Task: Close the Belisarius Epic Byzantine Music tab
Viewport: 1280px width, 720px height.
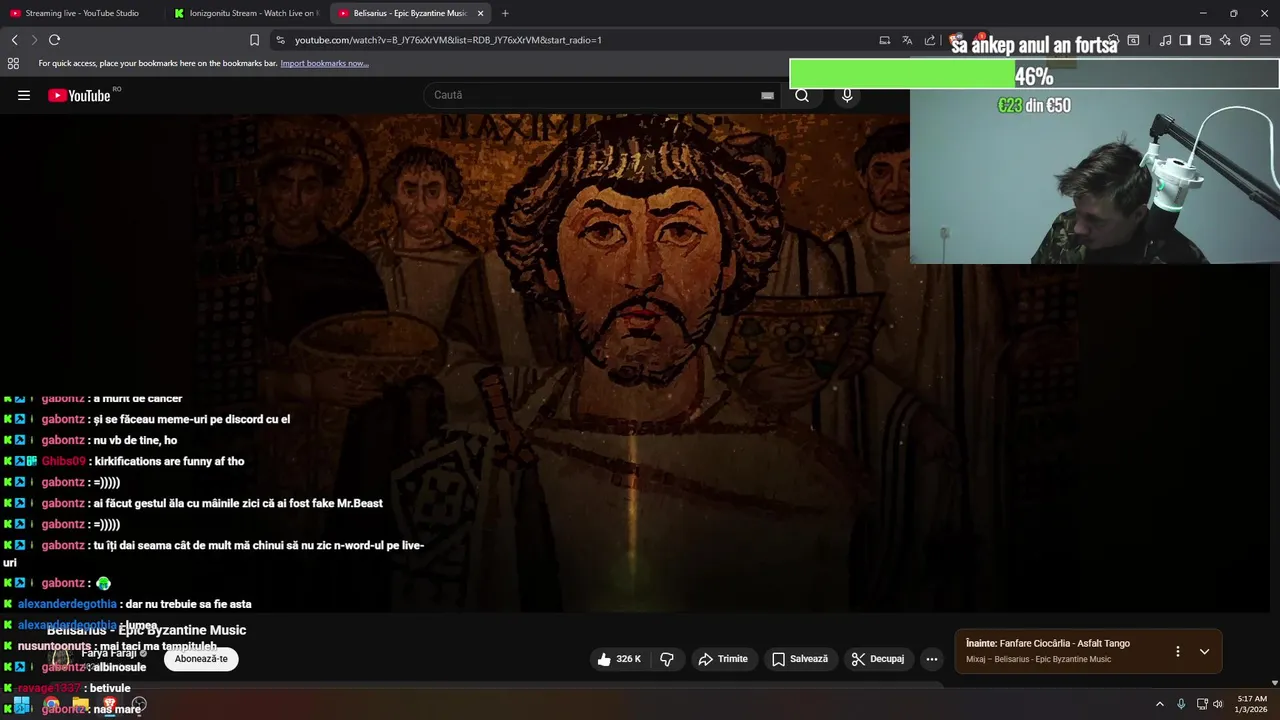Action: pos(480,13)
